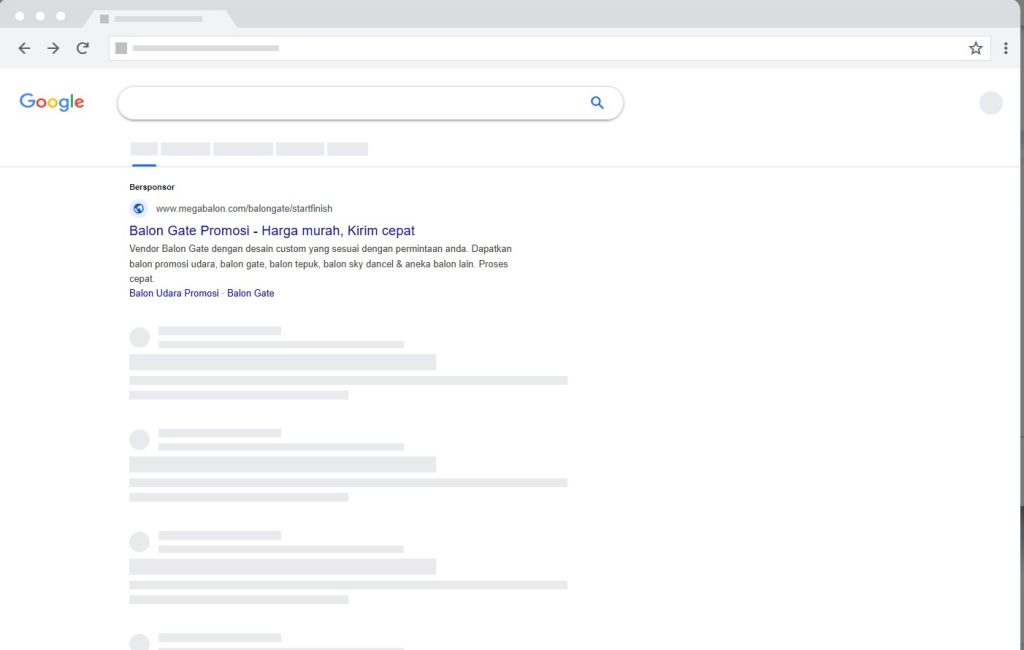Click the Google logo
Image resolution: width=1024 pixels, height=650 pixels.
pyautogui.click(x=52, y=102)
